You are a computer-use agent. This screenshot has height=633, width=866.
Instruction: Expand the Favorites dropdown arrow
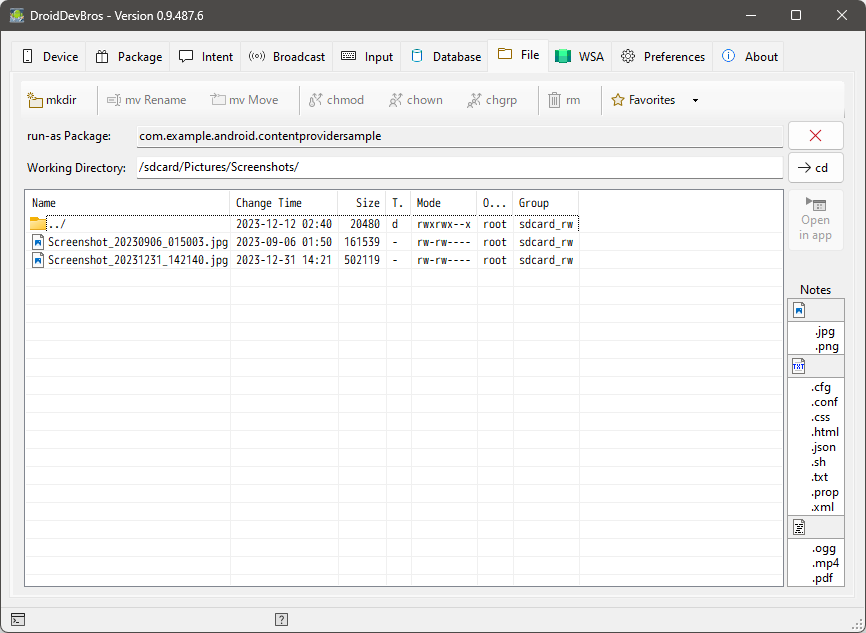(x=695, y=101)
